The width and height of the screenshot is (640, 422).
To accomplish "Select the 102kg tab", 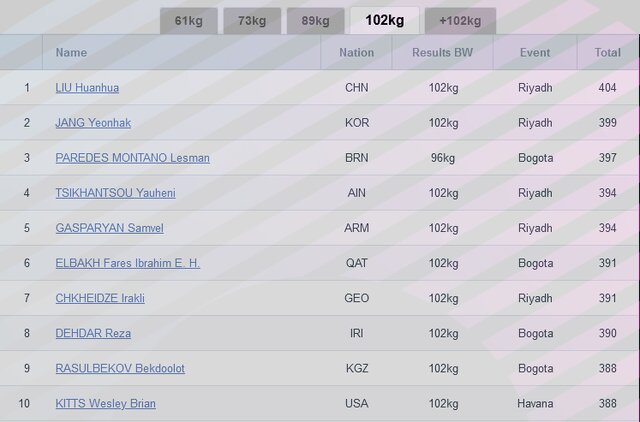I will [384, 21].
